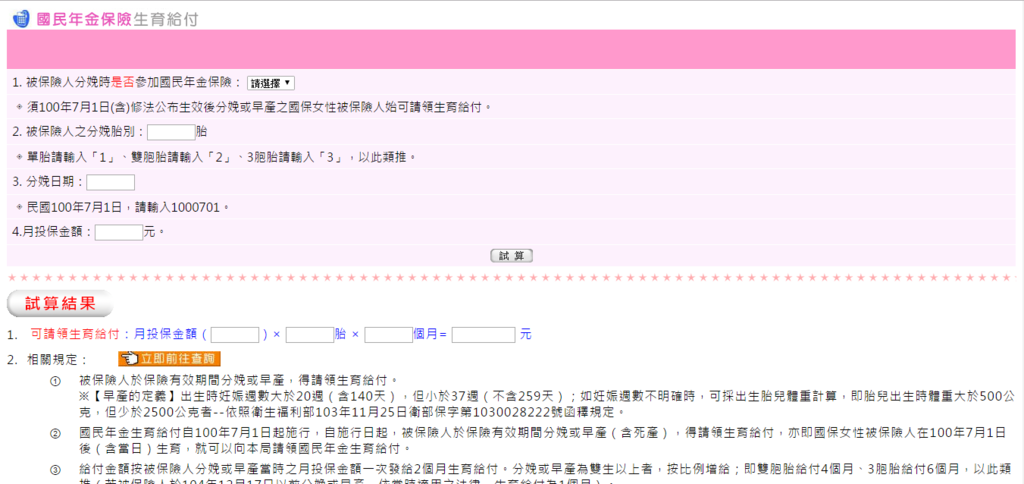The image size is (1024, 484).
Task: Focus the 分娩胎別 number input field
Action: click(171, 132)
